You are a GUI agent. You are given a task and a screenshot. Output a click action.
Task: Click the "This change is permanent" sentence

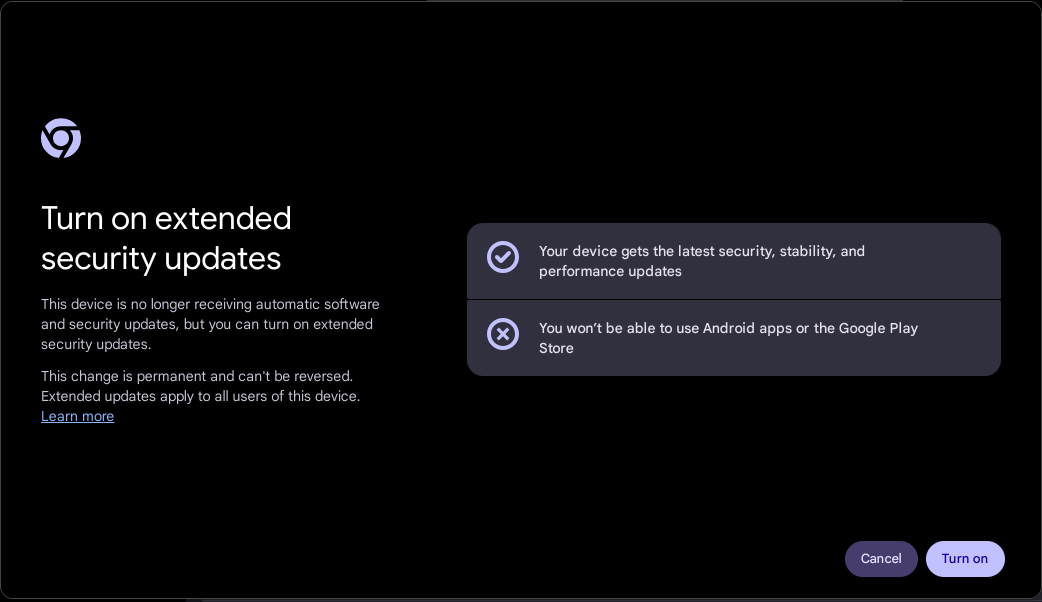click(x=197, y=376)
